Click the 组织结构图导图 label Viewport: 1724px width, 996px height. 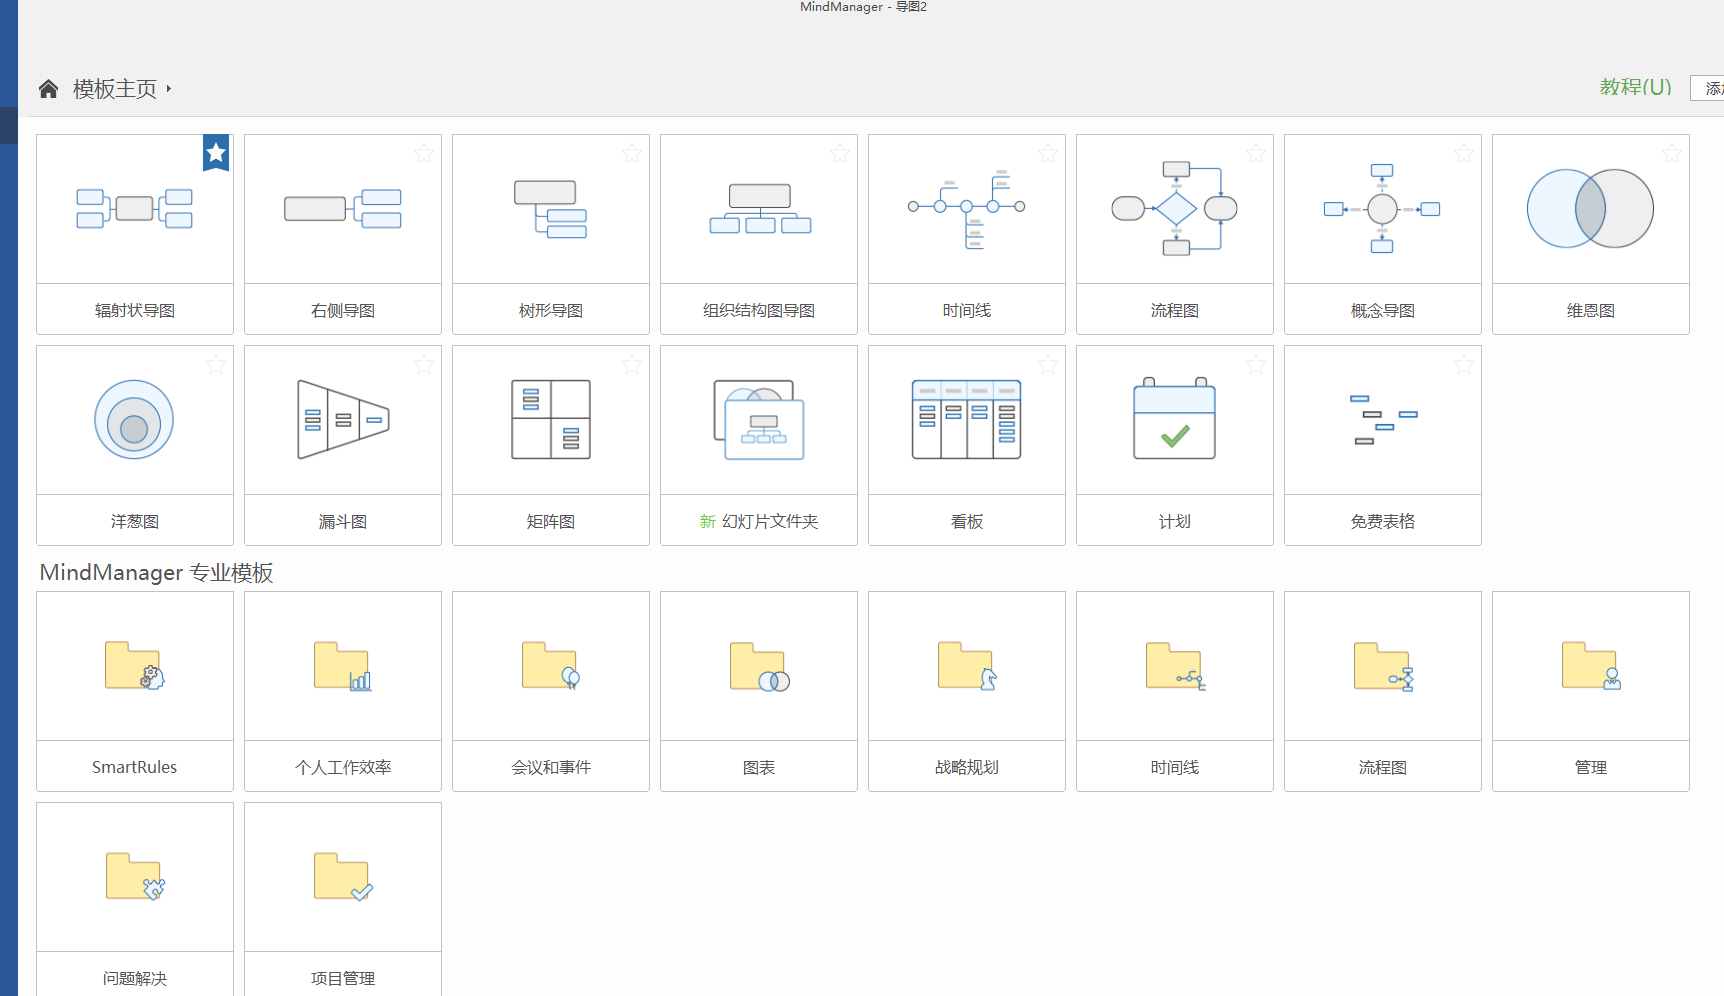(x=759, y=311)
